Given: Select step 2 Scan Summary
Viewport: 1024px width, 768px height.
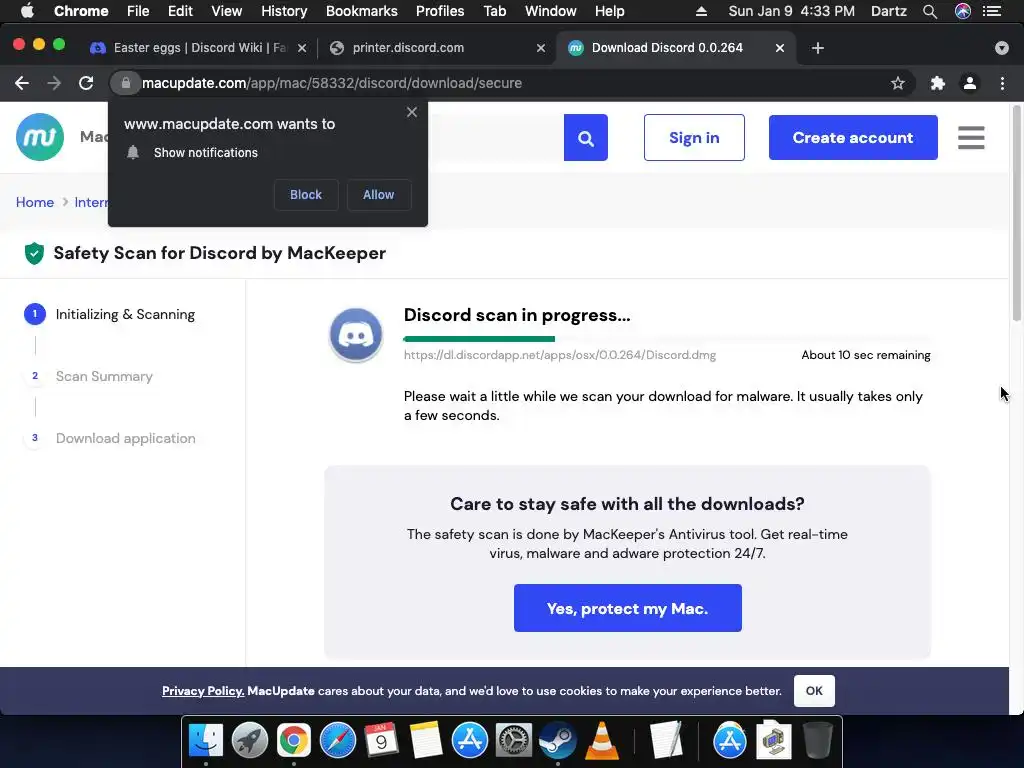Looking at the screenshot, I should pyautogui.click(x=89, y=376).
